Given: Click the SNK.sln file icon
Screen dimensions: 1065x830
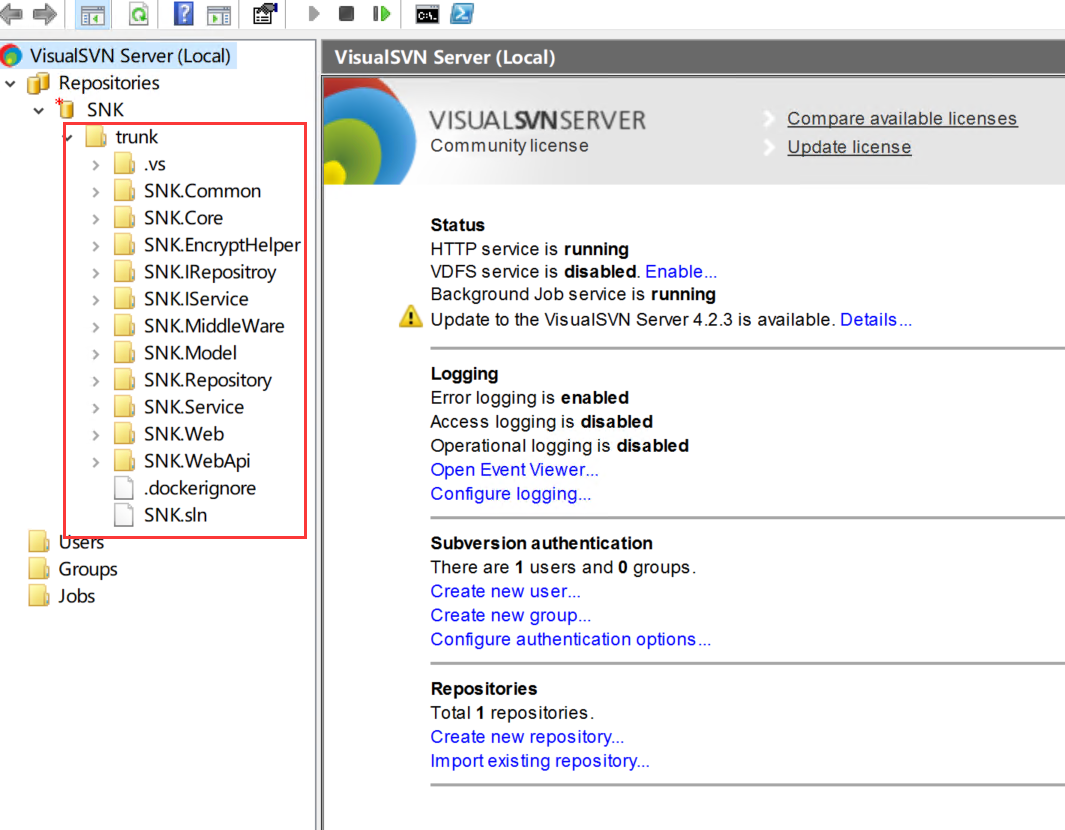Looking at the screenshot, I should click(x=124, y=515).
